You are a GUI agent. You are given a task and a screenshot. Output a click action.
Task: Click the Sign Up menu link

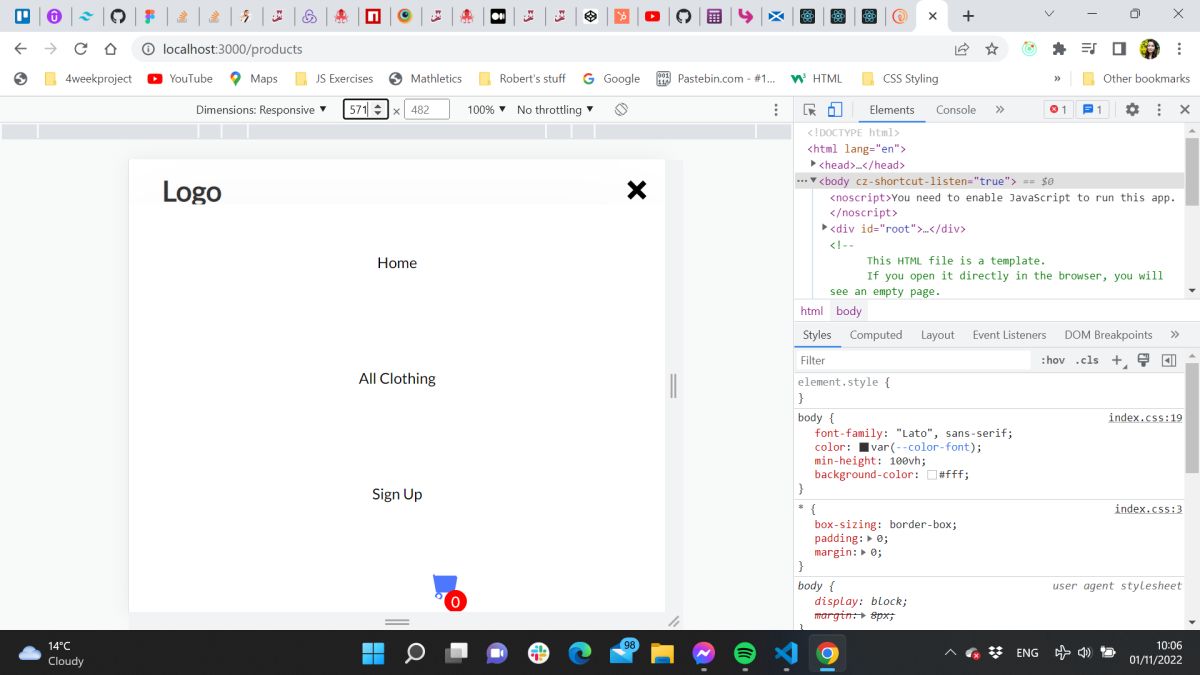point(397,494)
